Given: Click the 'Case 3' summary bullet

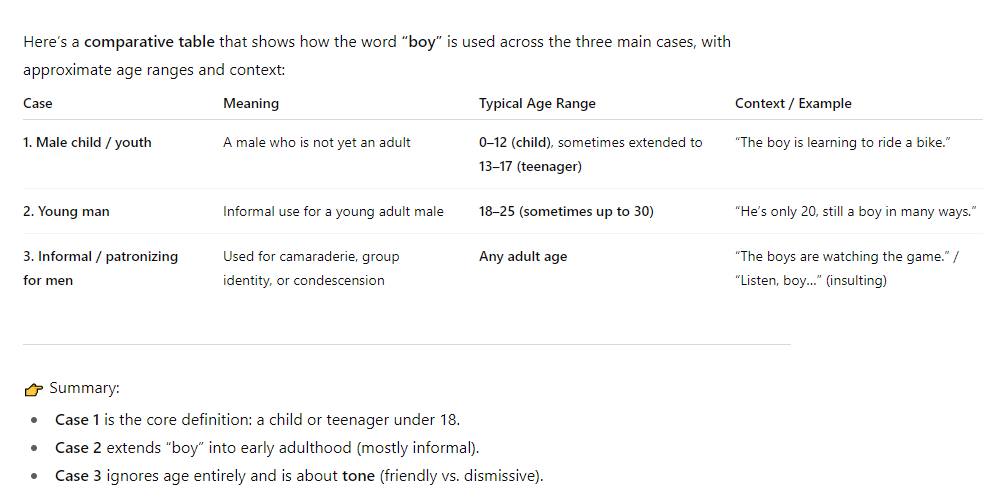Looking at the screenshot, I should tap(299, 476).
